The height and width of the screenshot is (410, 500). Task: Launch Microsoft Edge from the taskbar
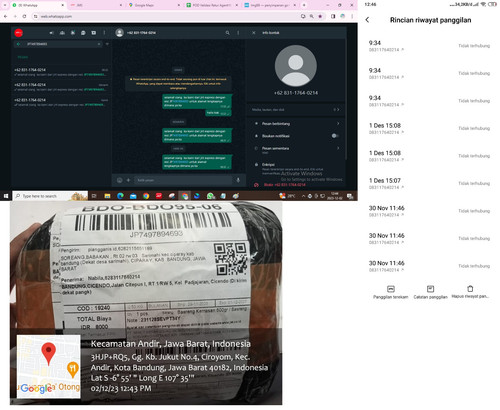coord(120,196)
